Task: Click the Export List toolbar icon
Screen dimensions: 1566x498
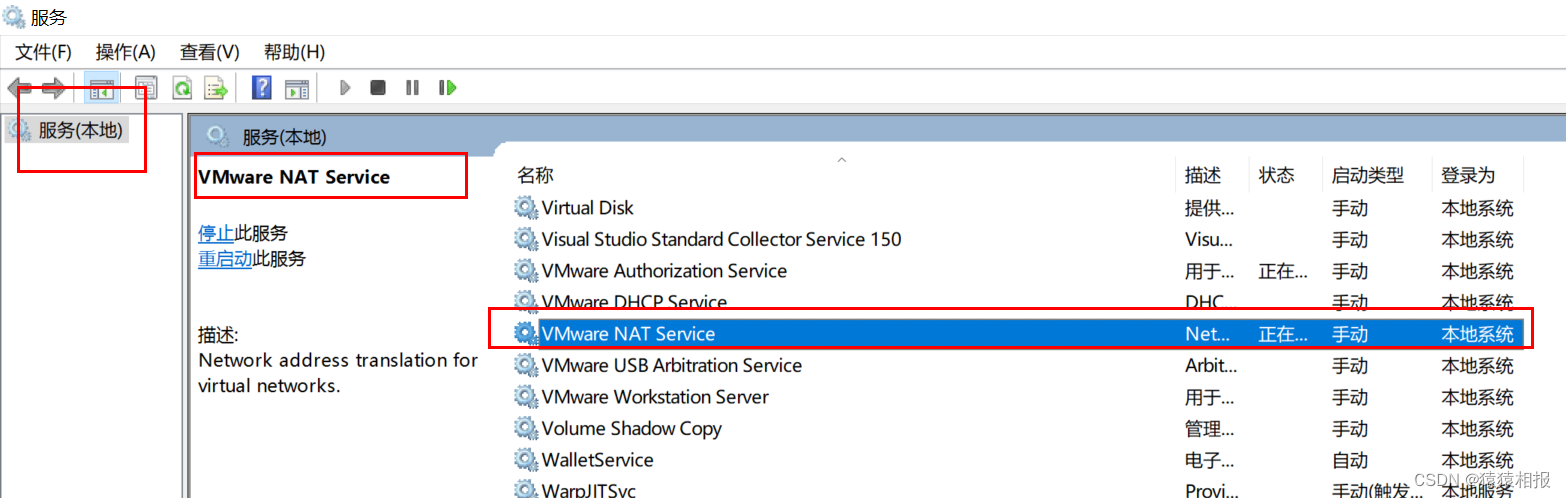Action: 215,88
